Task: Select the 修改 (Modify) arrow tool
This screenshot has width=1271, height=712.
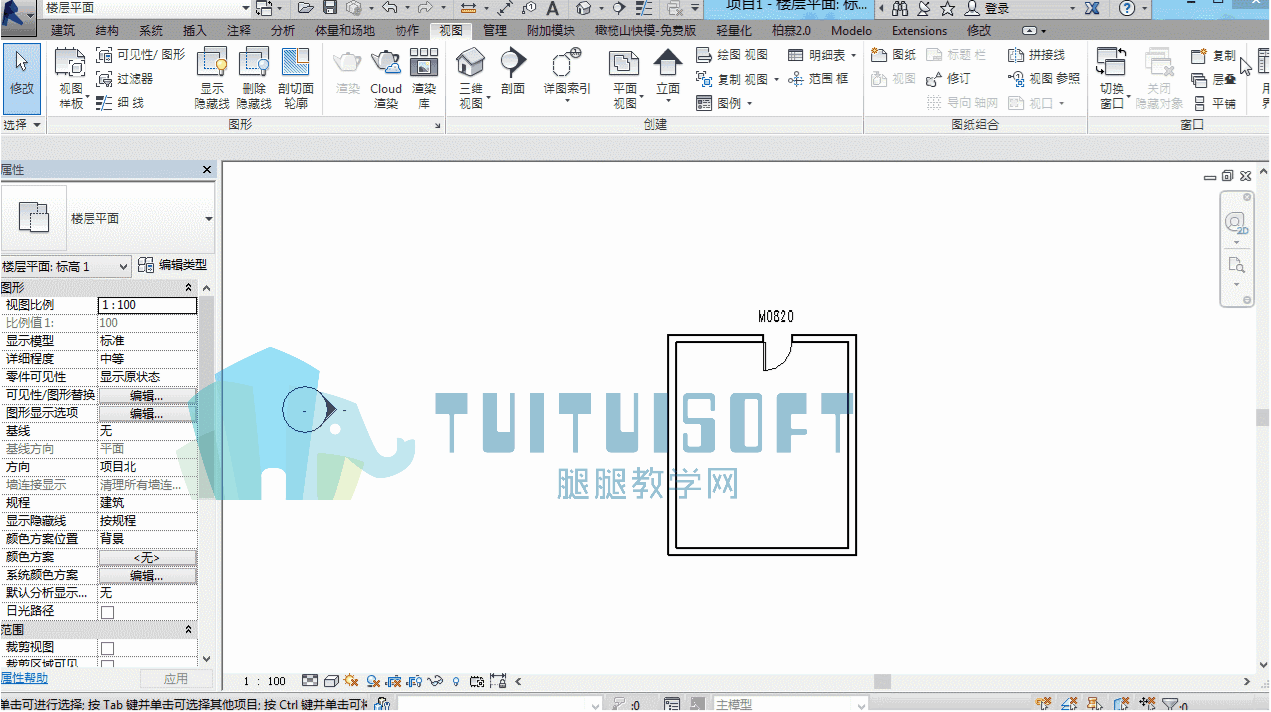Action: 22,78
